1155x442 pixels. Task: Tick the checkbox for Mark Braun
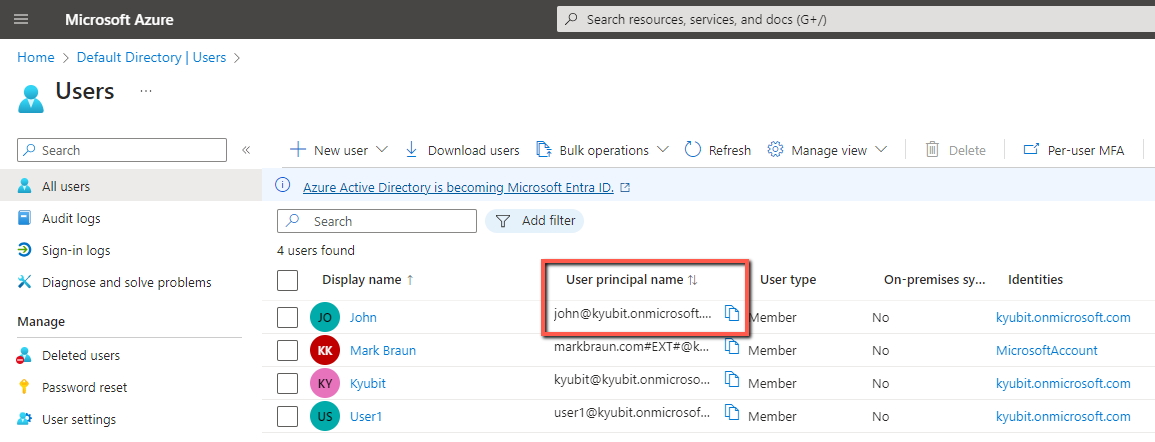tap(287, 351)
